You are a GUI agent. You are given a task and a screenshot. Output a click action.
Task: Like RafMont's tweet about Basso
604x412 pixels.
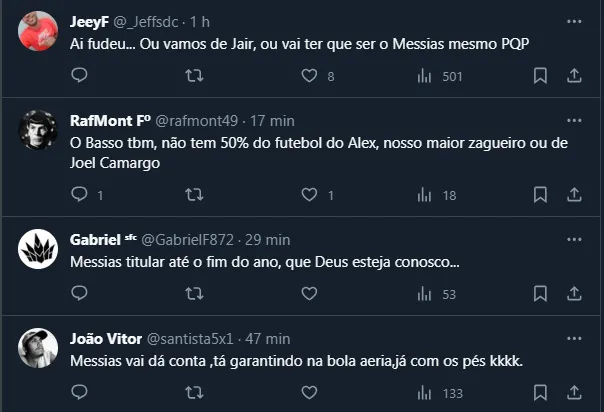click(x=310, y=195)
